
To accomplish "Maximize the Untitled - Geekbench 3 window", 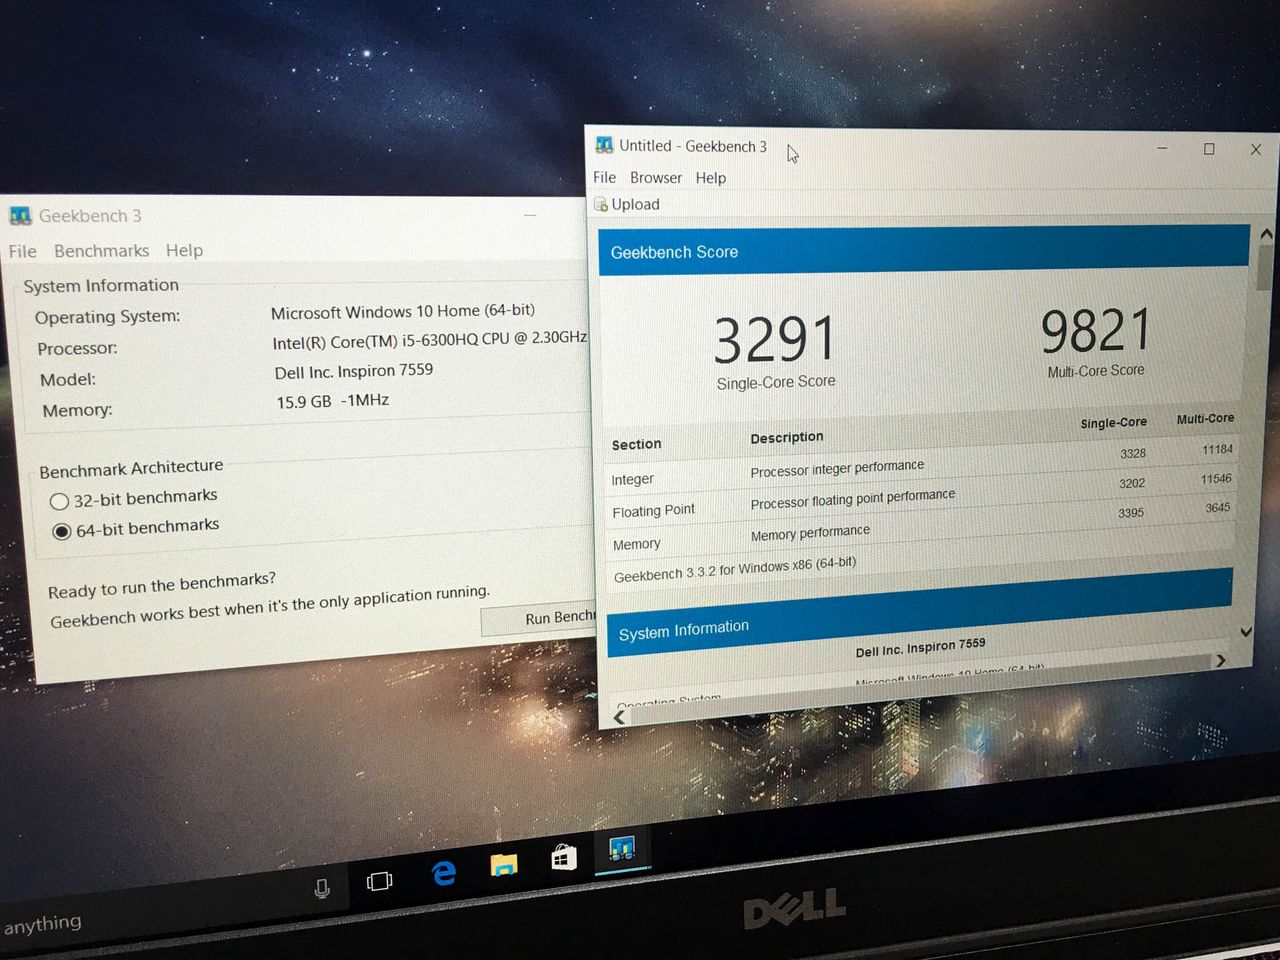I will (1209, 149).
